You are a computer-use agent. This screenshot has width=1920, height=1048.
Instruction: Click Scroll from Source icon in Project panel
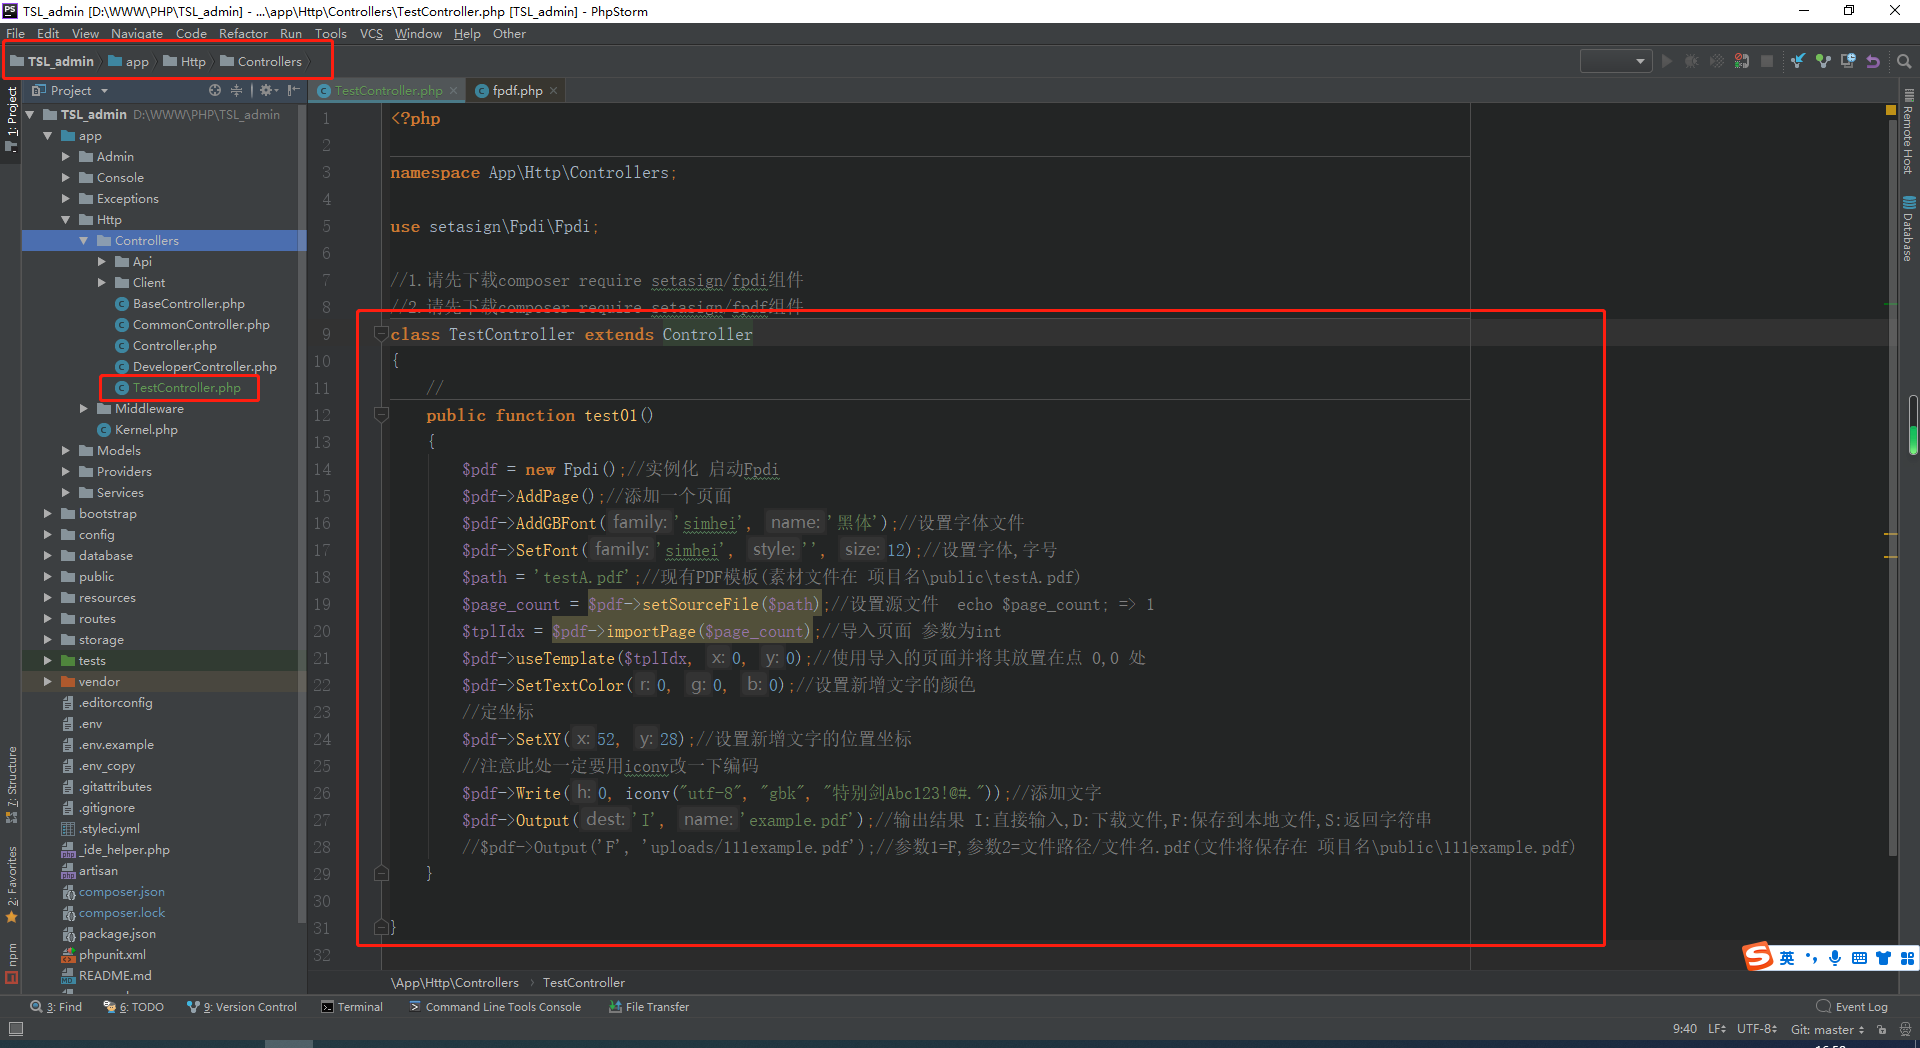pos(214,90)
